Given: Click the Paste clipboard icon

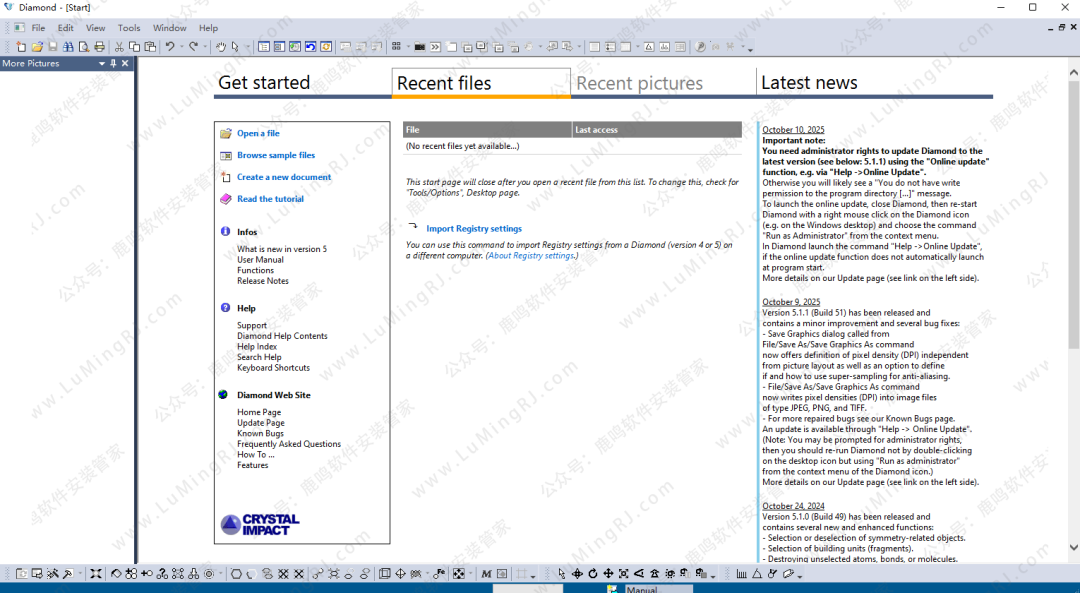Looking at the screenshot, I should pos(151,47).
